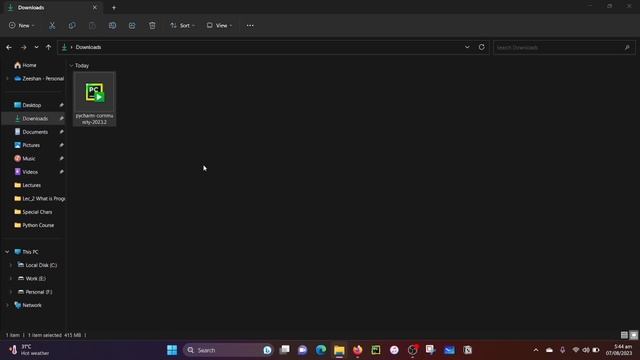640x360 pixels.
Task: Collapse the Today group header
Action: pos(71,65)
